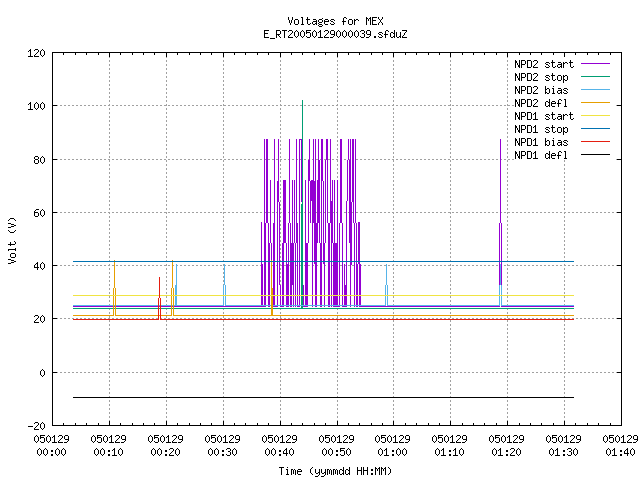The image size is (640, 480).
Task: Select the 'NPD2 defl' legend label
Action: pyautogui.click(x=541, y=103)
